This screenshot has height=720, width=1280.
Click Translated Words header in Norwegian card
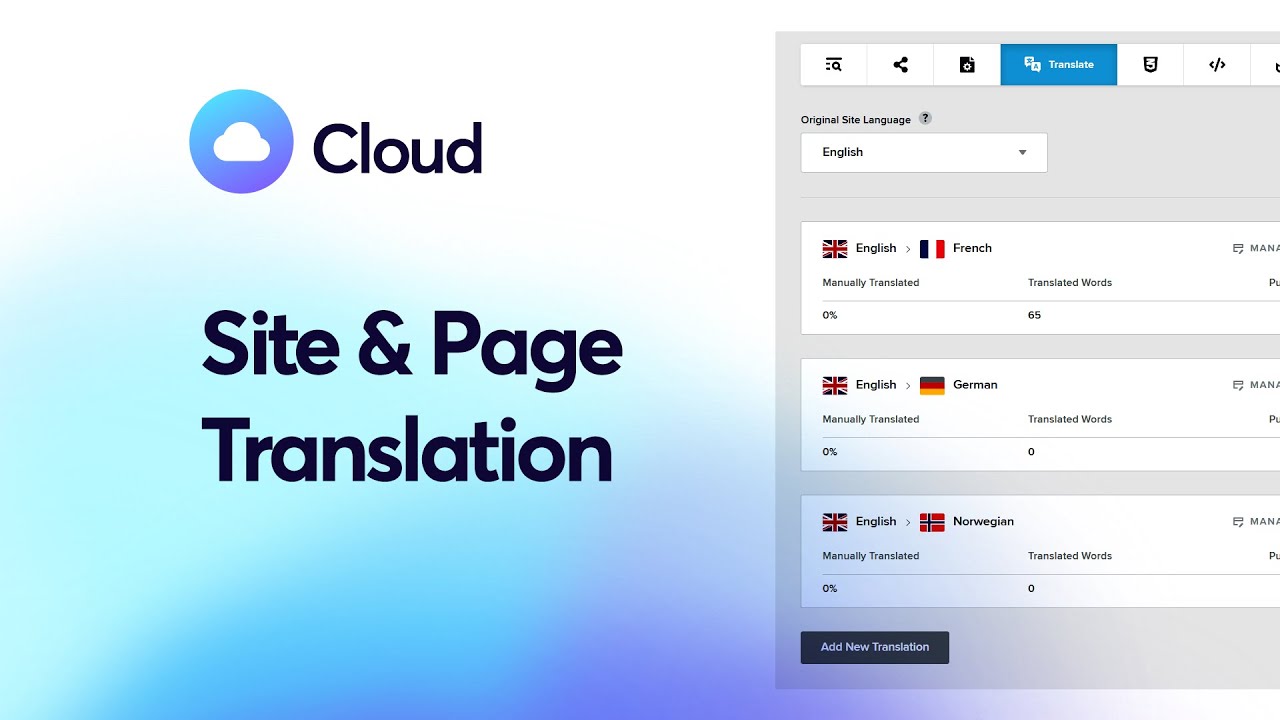pos(1070,556)
